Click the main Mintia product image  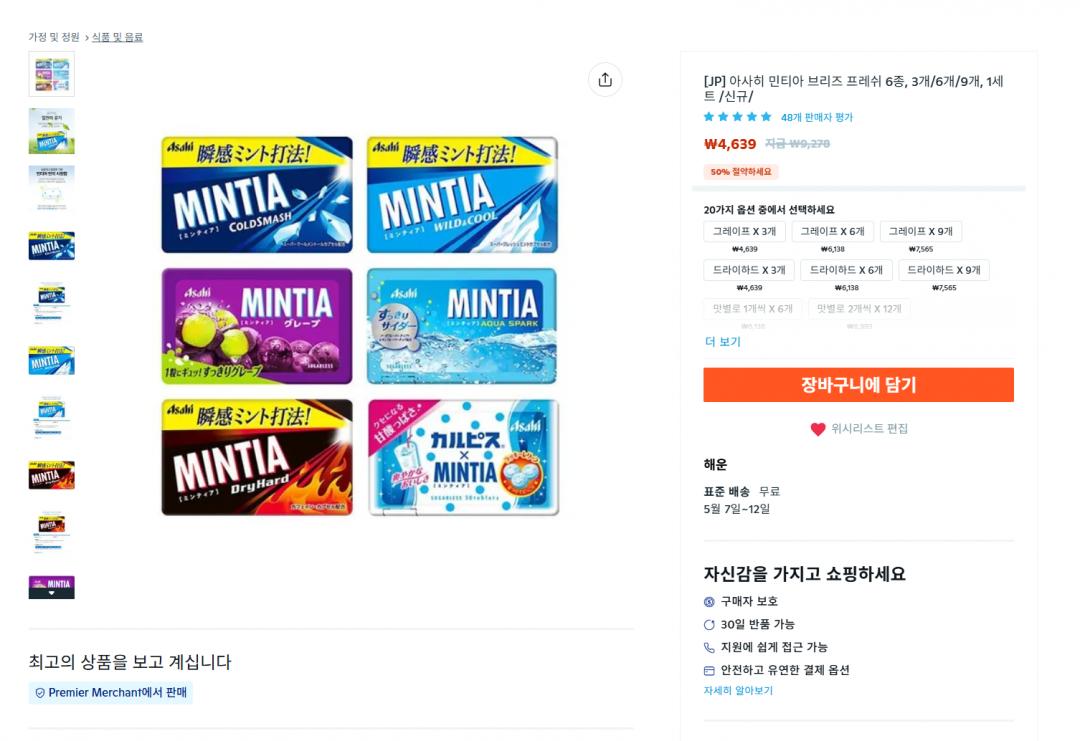tap(360, 326)
